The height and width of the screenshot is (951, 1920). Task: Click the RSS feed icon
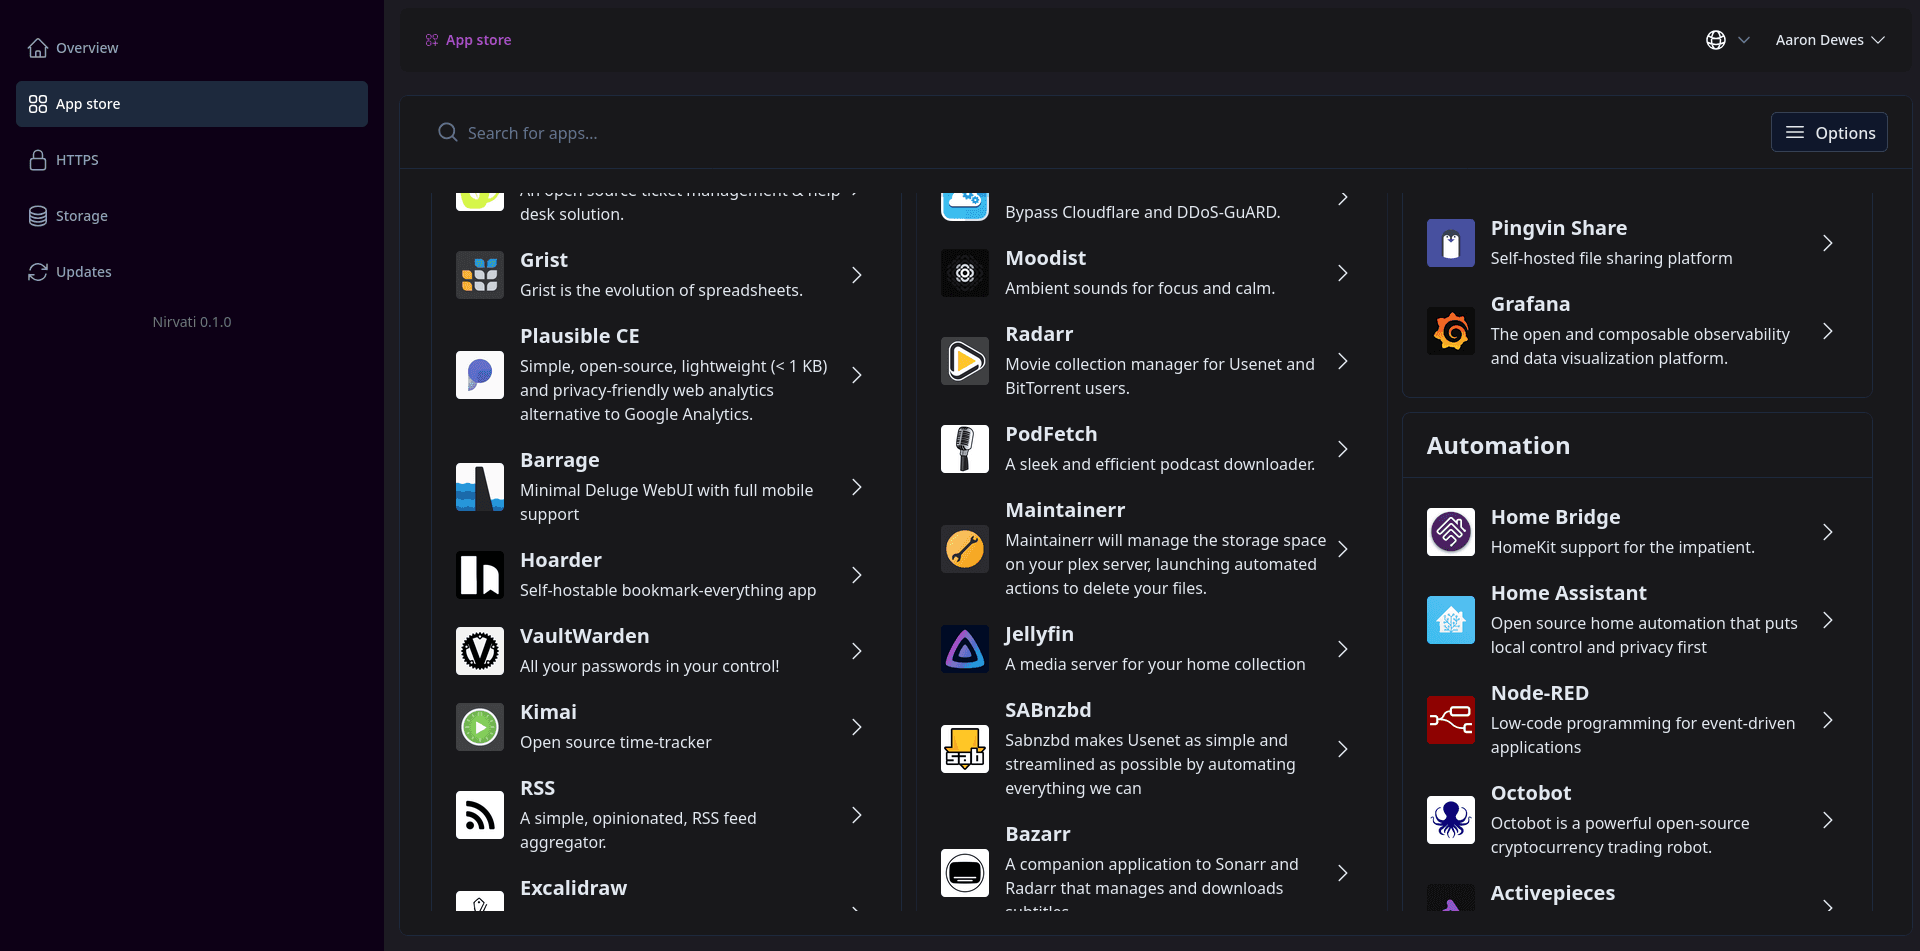click(x=479, y=815)
